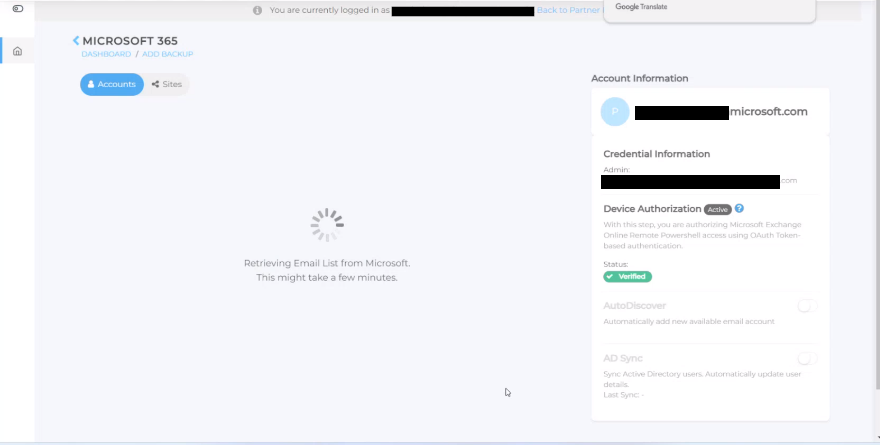Click the P account avatar circle
Screen dimensions: 880x445
(x=615, y=112)
